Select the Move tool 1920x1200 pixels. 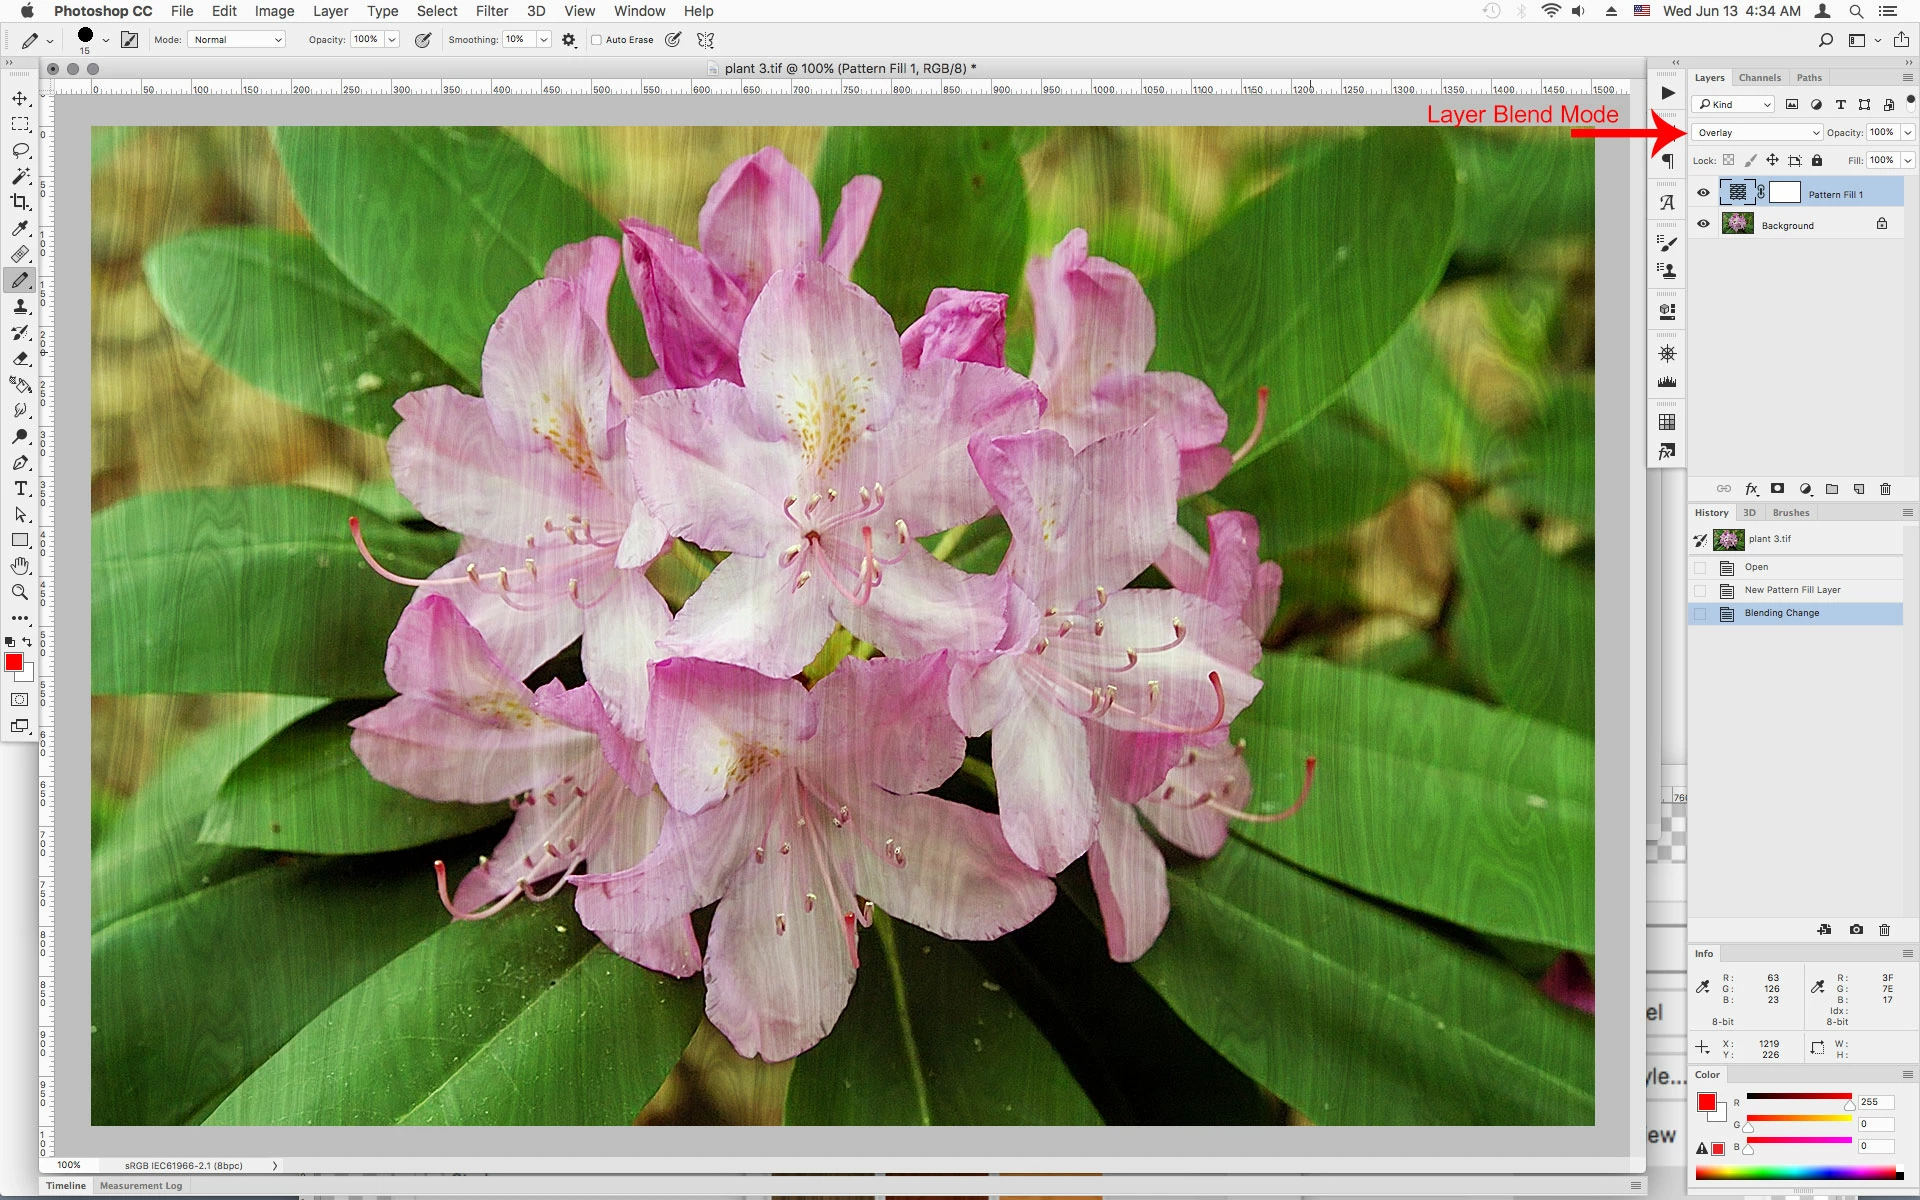(20, 99)
